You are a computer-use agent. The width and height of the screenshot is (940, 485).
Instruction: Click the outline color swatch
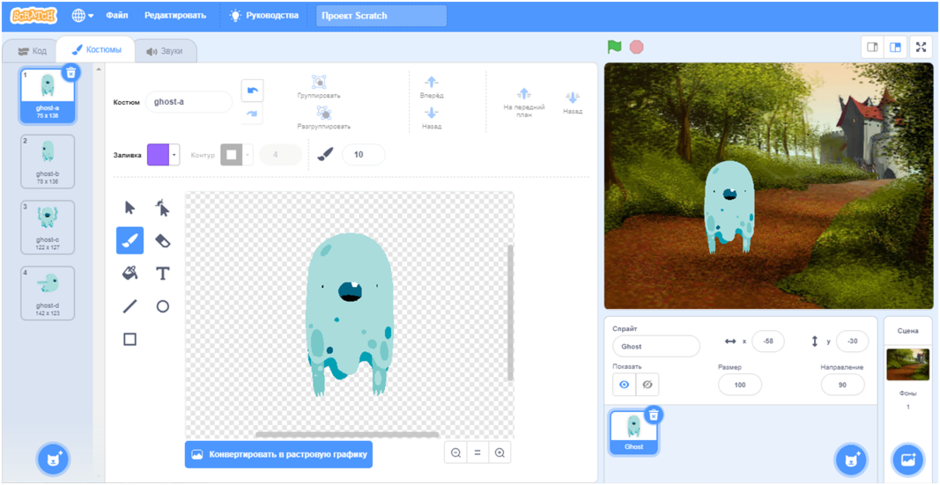(x=231, y=155)
